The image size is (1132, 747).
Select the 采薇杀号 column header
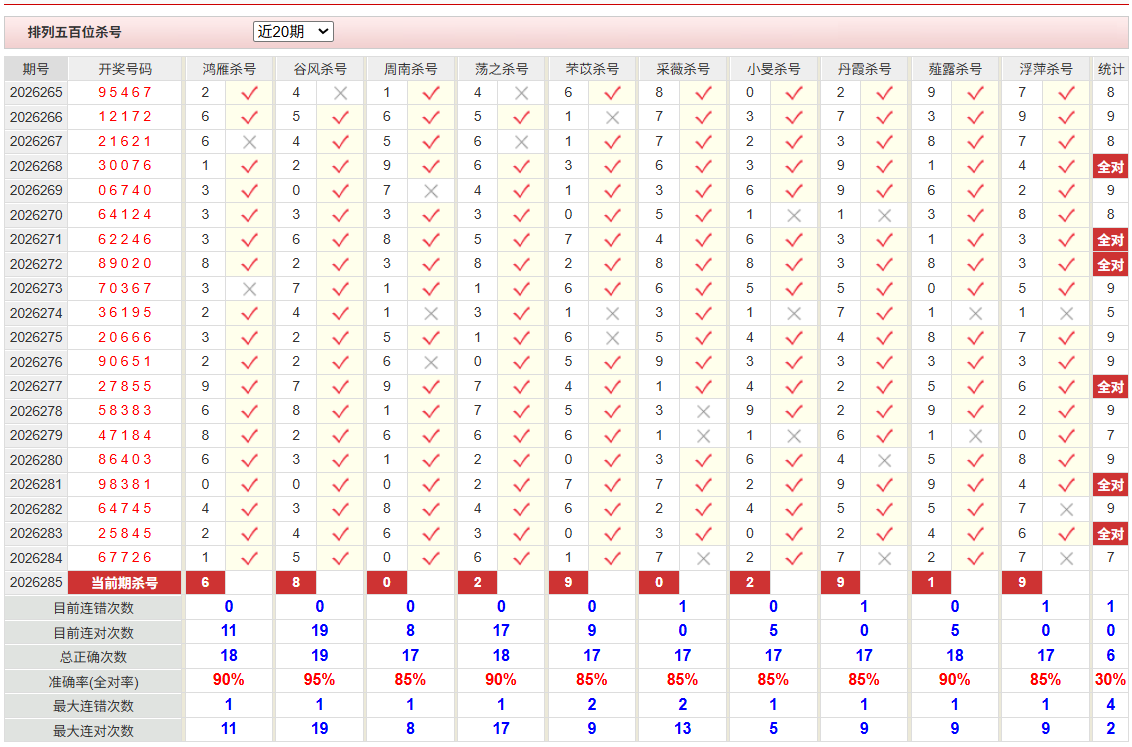682,69
